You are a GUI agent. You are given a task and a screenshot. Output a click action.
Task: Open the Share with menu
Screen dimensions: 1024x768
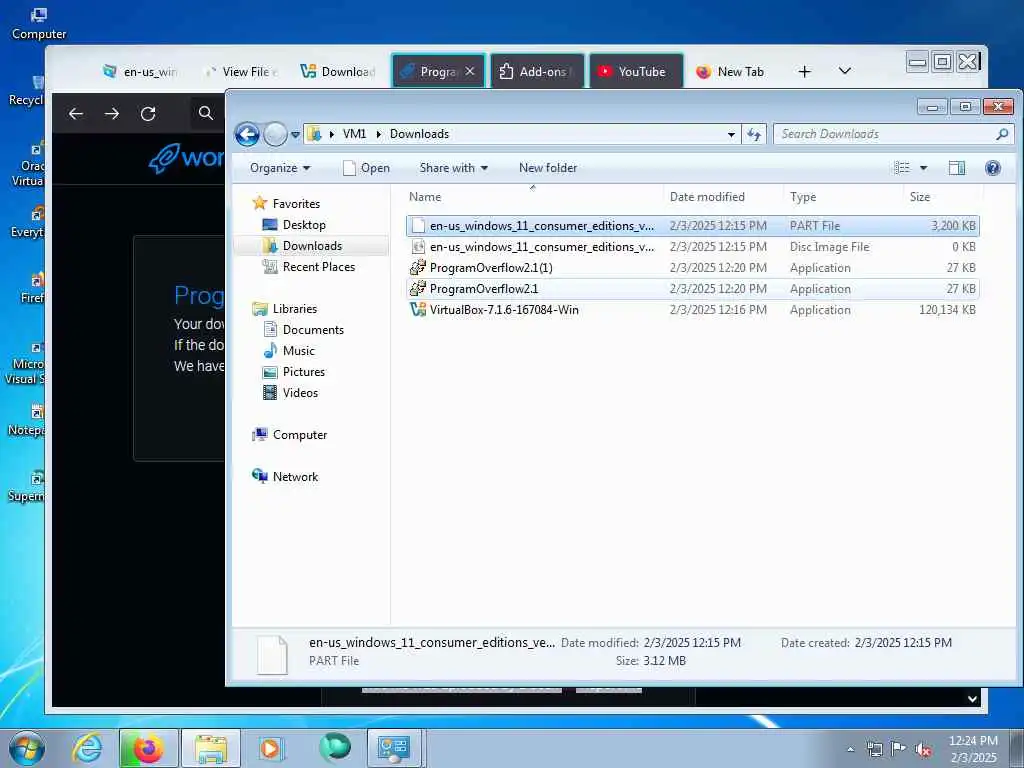[454, 168]
